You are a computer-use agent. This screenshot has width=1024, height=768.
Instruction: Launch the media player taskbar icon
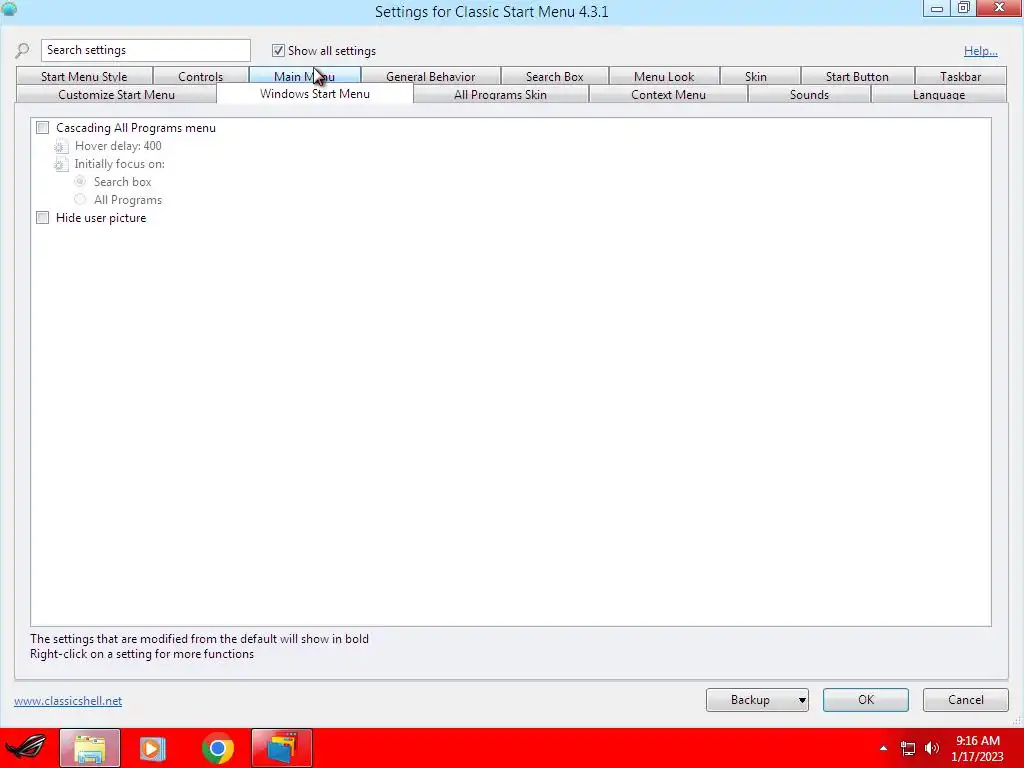pyautogui.click(x=153, y=748)
